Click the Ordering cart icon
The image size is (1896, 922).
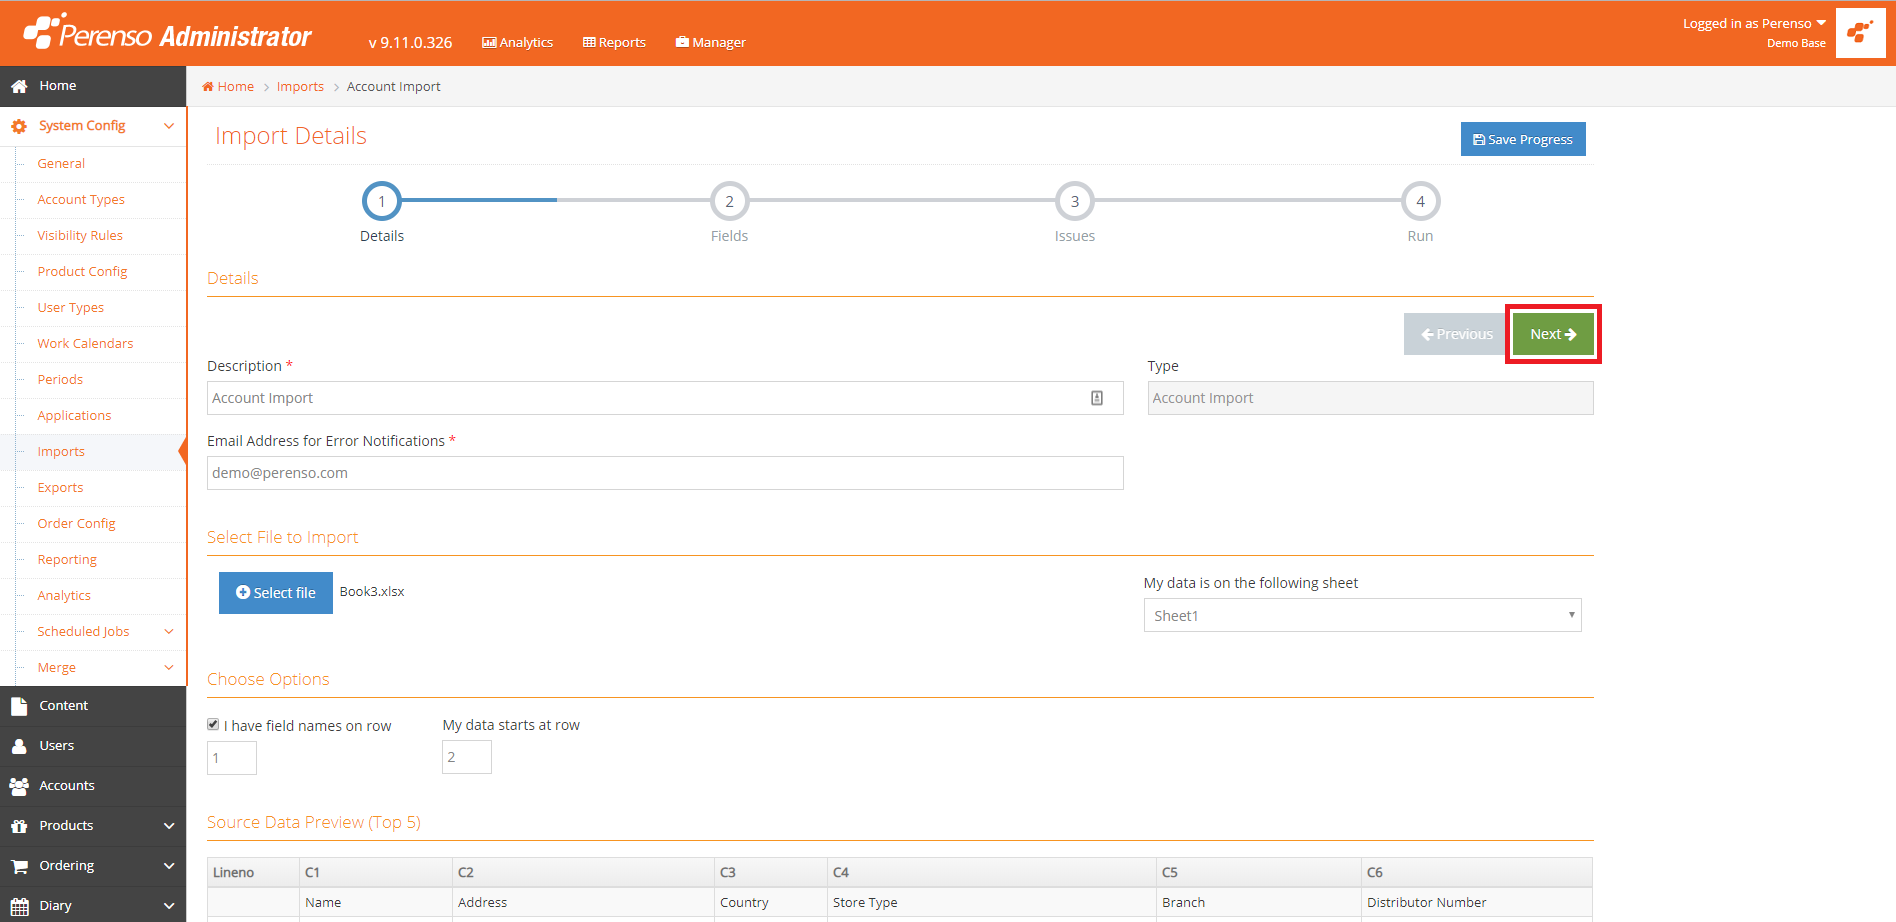19,866
